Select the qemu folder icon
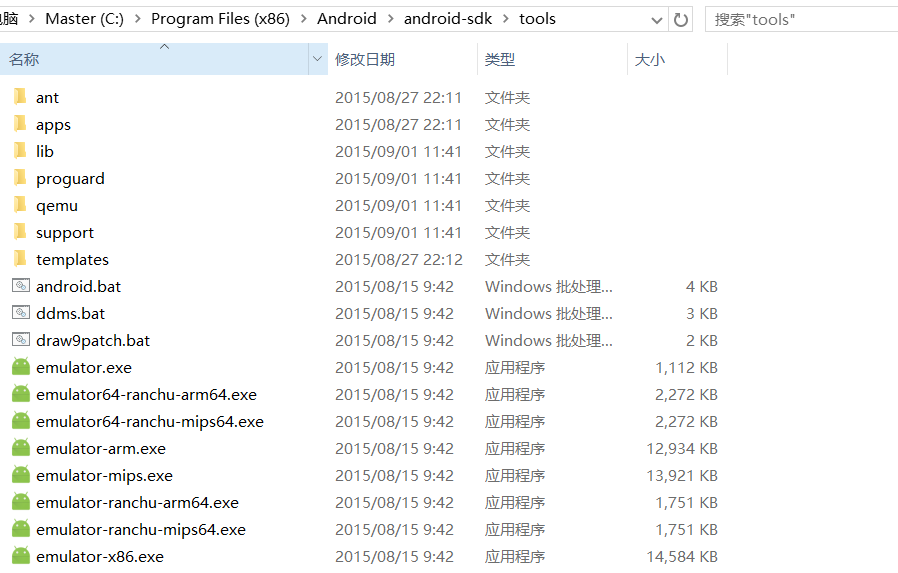 coord(20,205)
